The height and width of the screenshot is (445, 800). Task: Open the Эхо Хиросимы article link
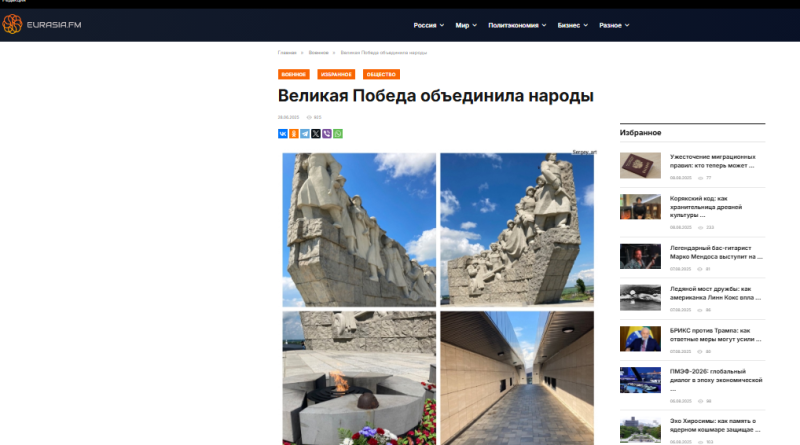point(715,425)
